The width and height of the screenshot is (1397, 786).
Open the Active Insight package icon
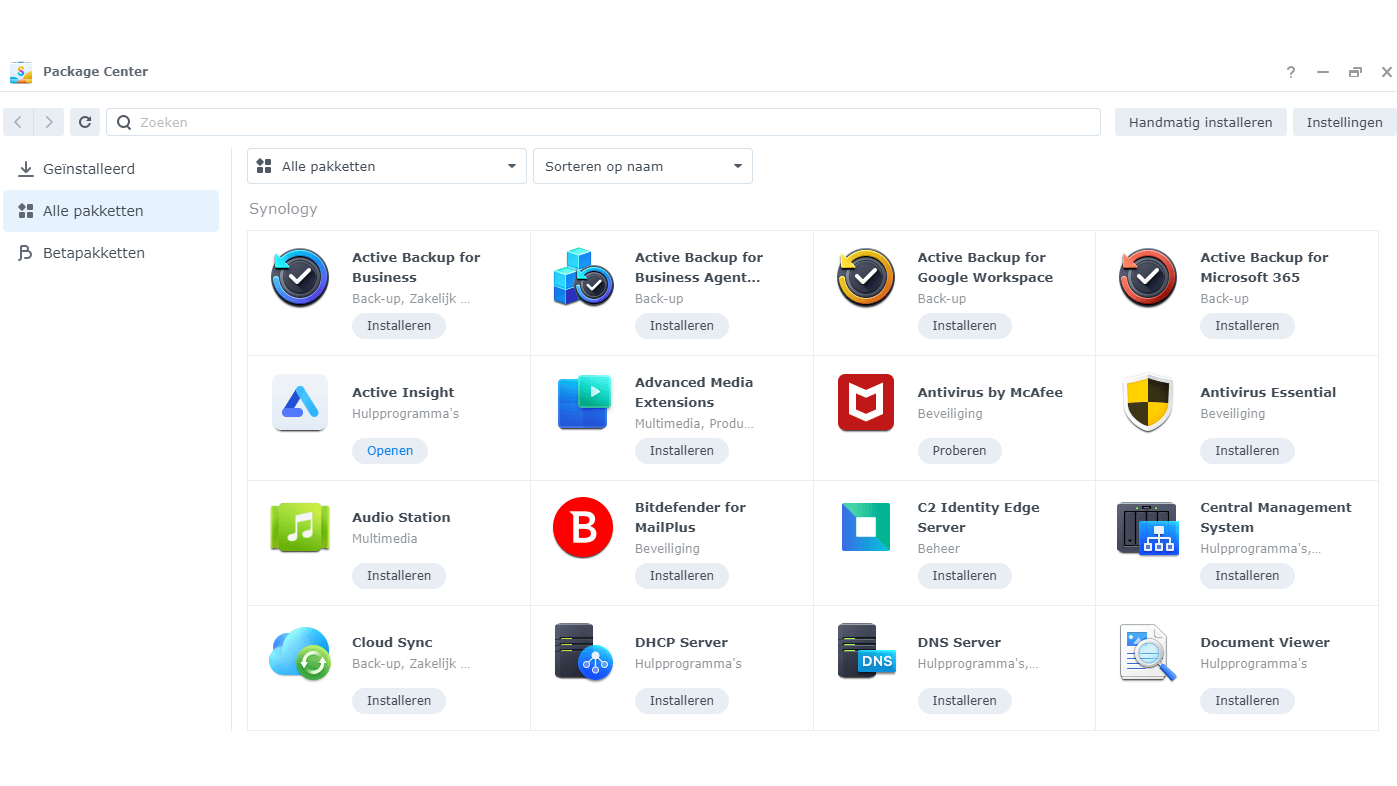[x=300, y=403]
